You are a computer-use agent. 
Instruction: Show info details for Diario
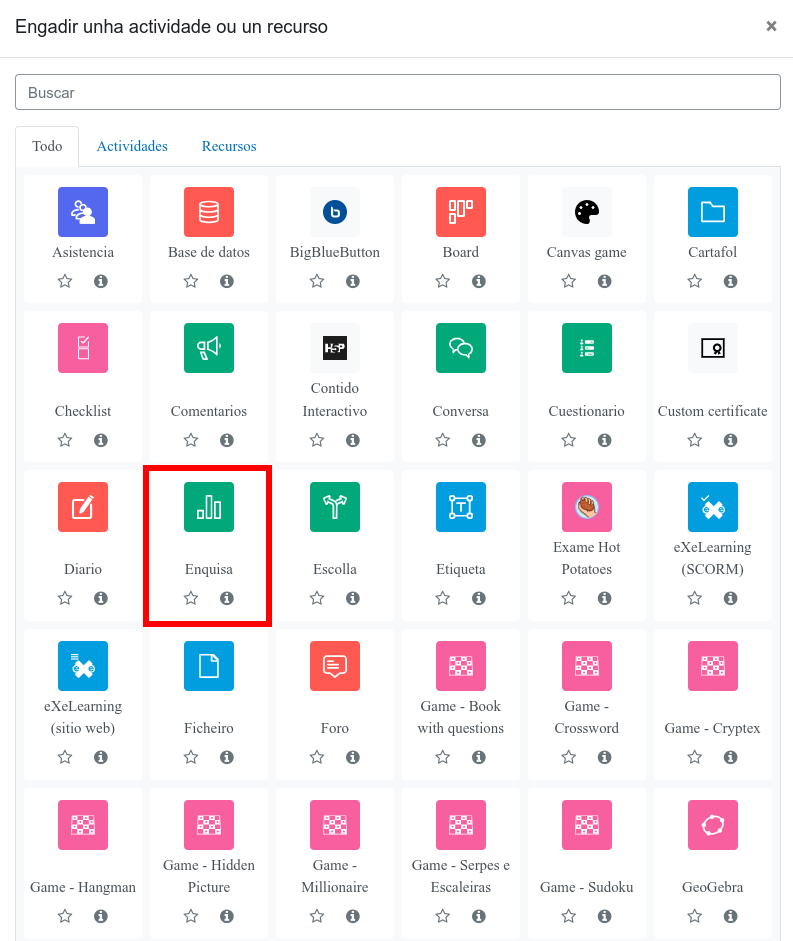pos(101,599)
